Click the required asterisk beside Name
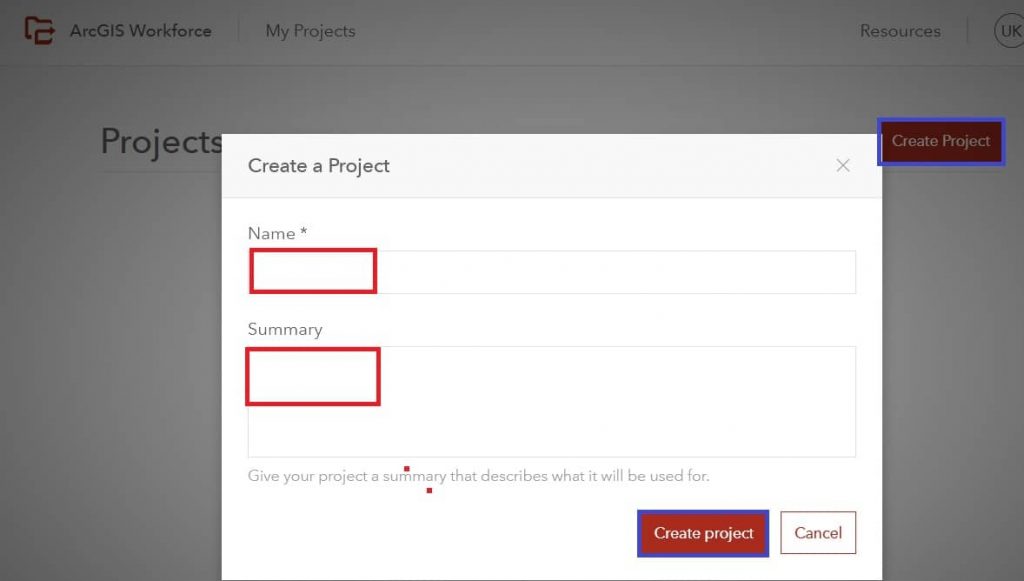The width and height of the screenshot is (1024, 581). pos(304,231)
